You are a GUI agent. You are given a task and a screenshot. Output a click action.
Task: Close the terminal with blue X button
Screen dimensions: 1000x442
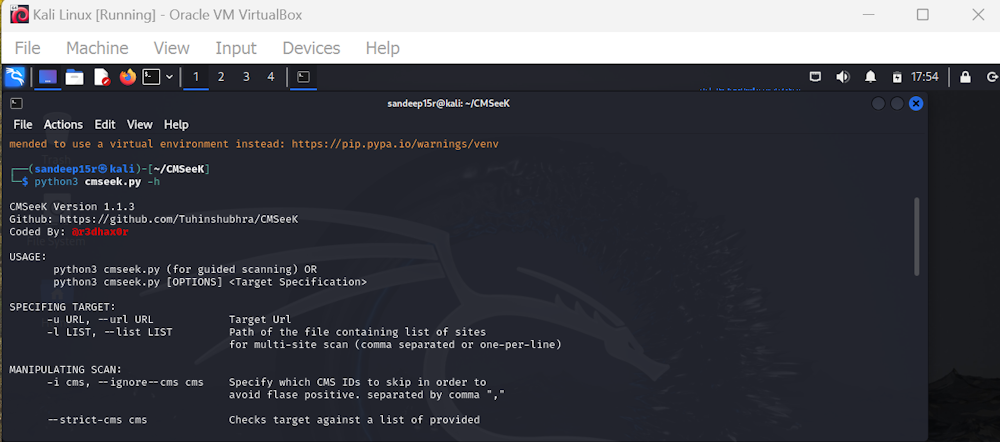click(x=916, y=103)
